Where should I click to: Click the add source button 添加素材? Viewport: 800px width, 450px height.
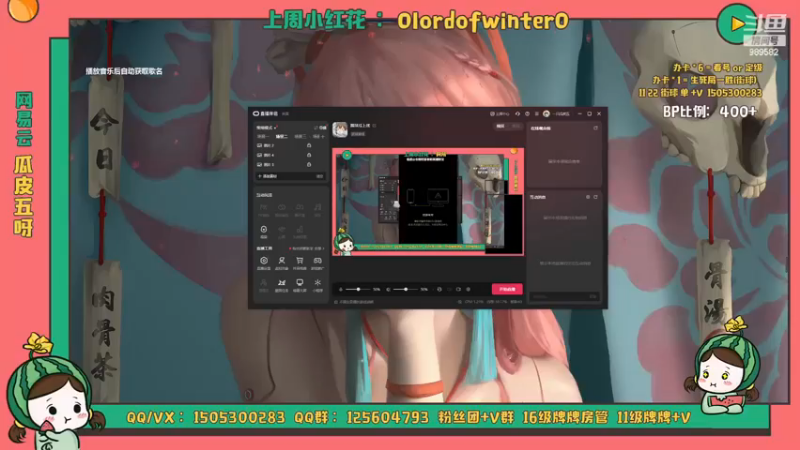[x=268, y=176]
